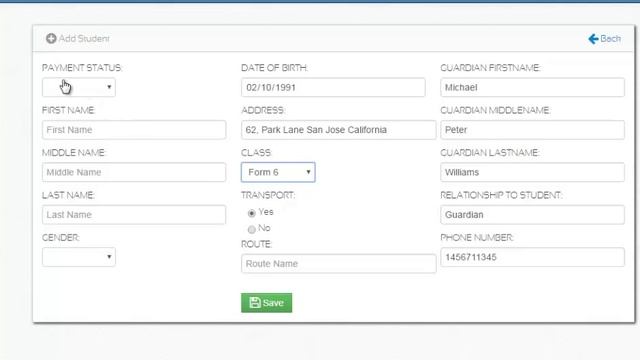Open the Class dropdown showing Form 6
Screen dimensions: 640x360
coord(278,172)
